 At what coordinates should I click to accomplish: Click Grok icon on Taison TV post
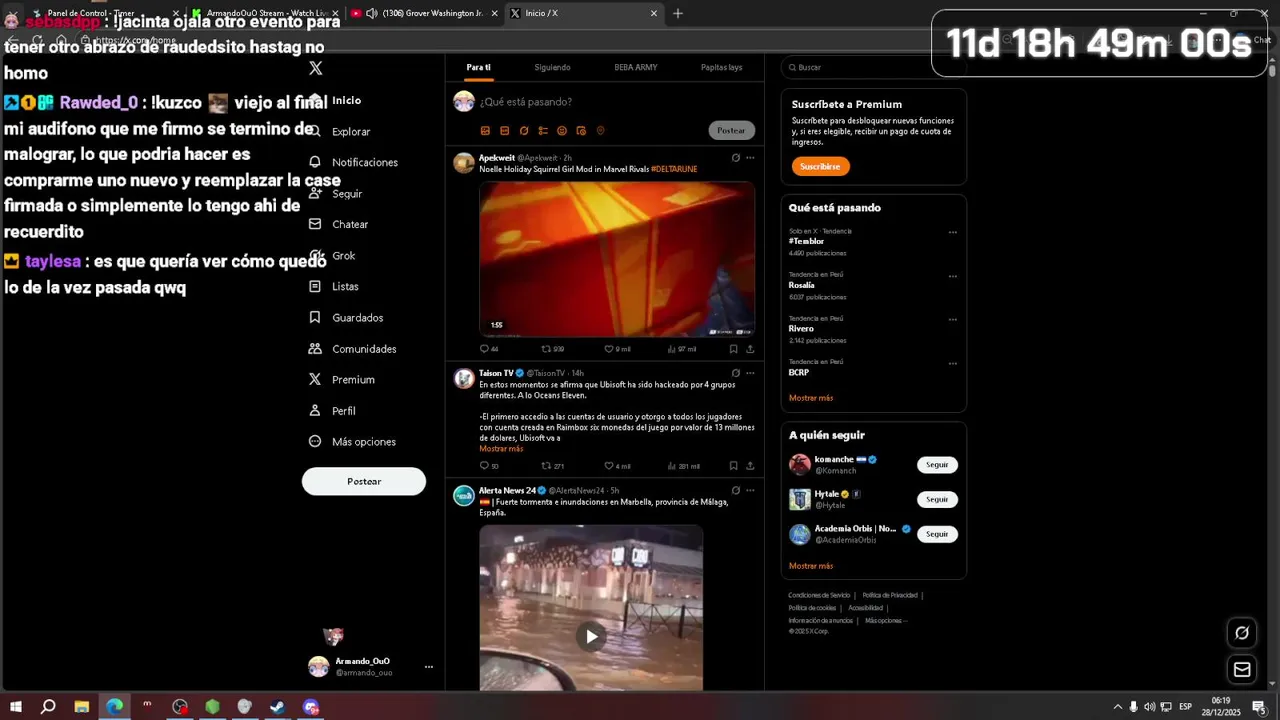[735, 373]
